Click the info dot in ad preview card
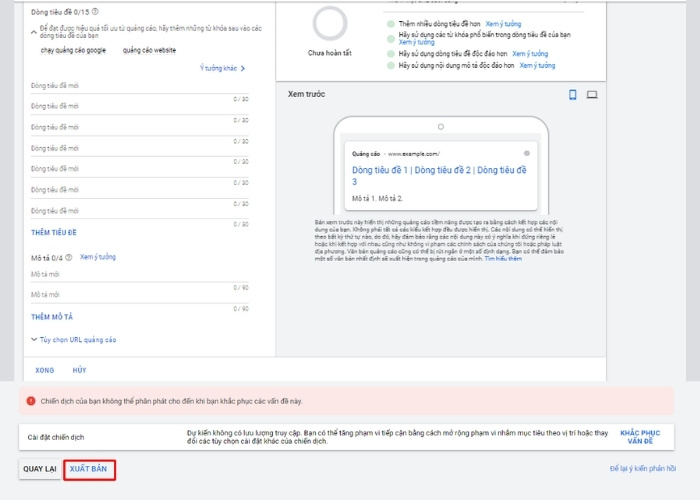 coord(526,153)
